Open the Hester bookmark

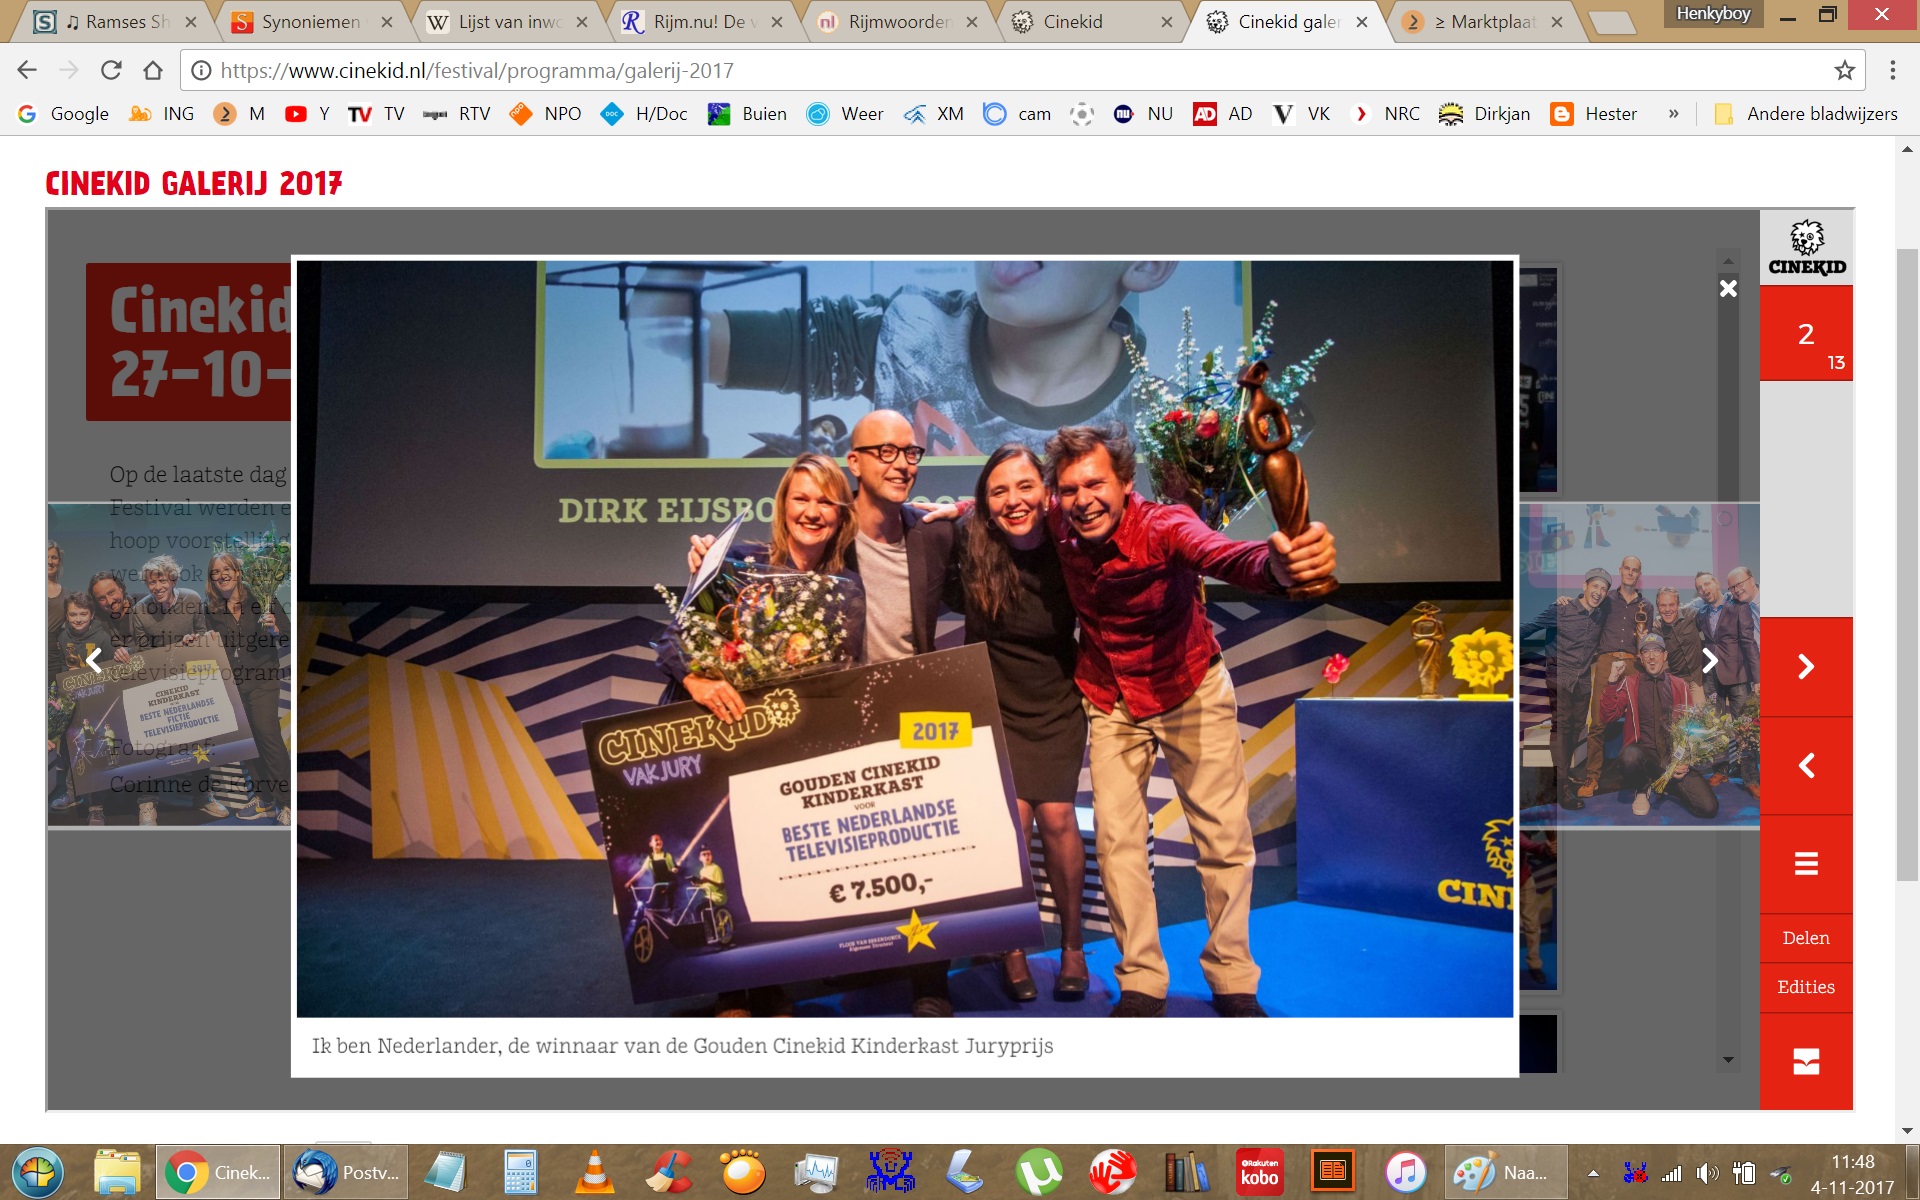pos(1594,114)
